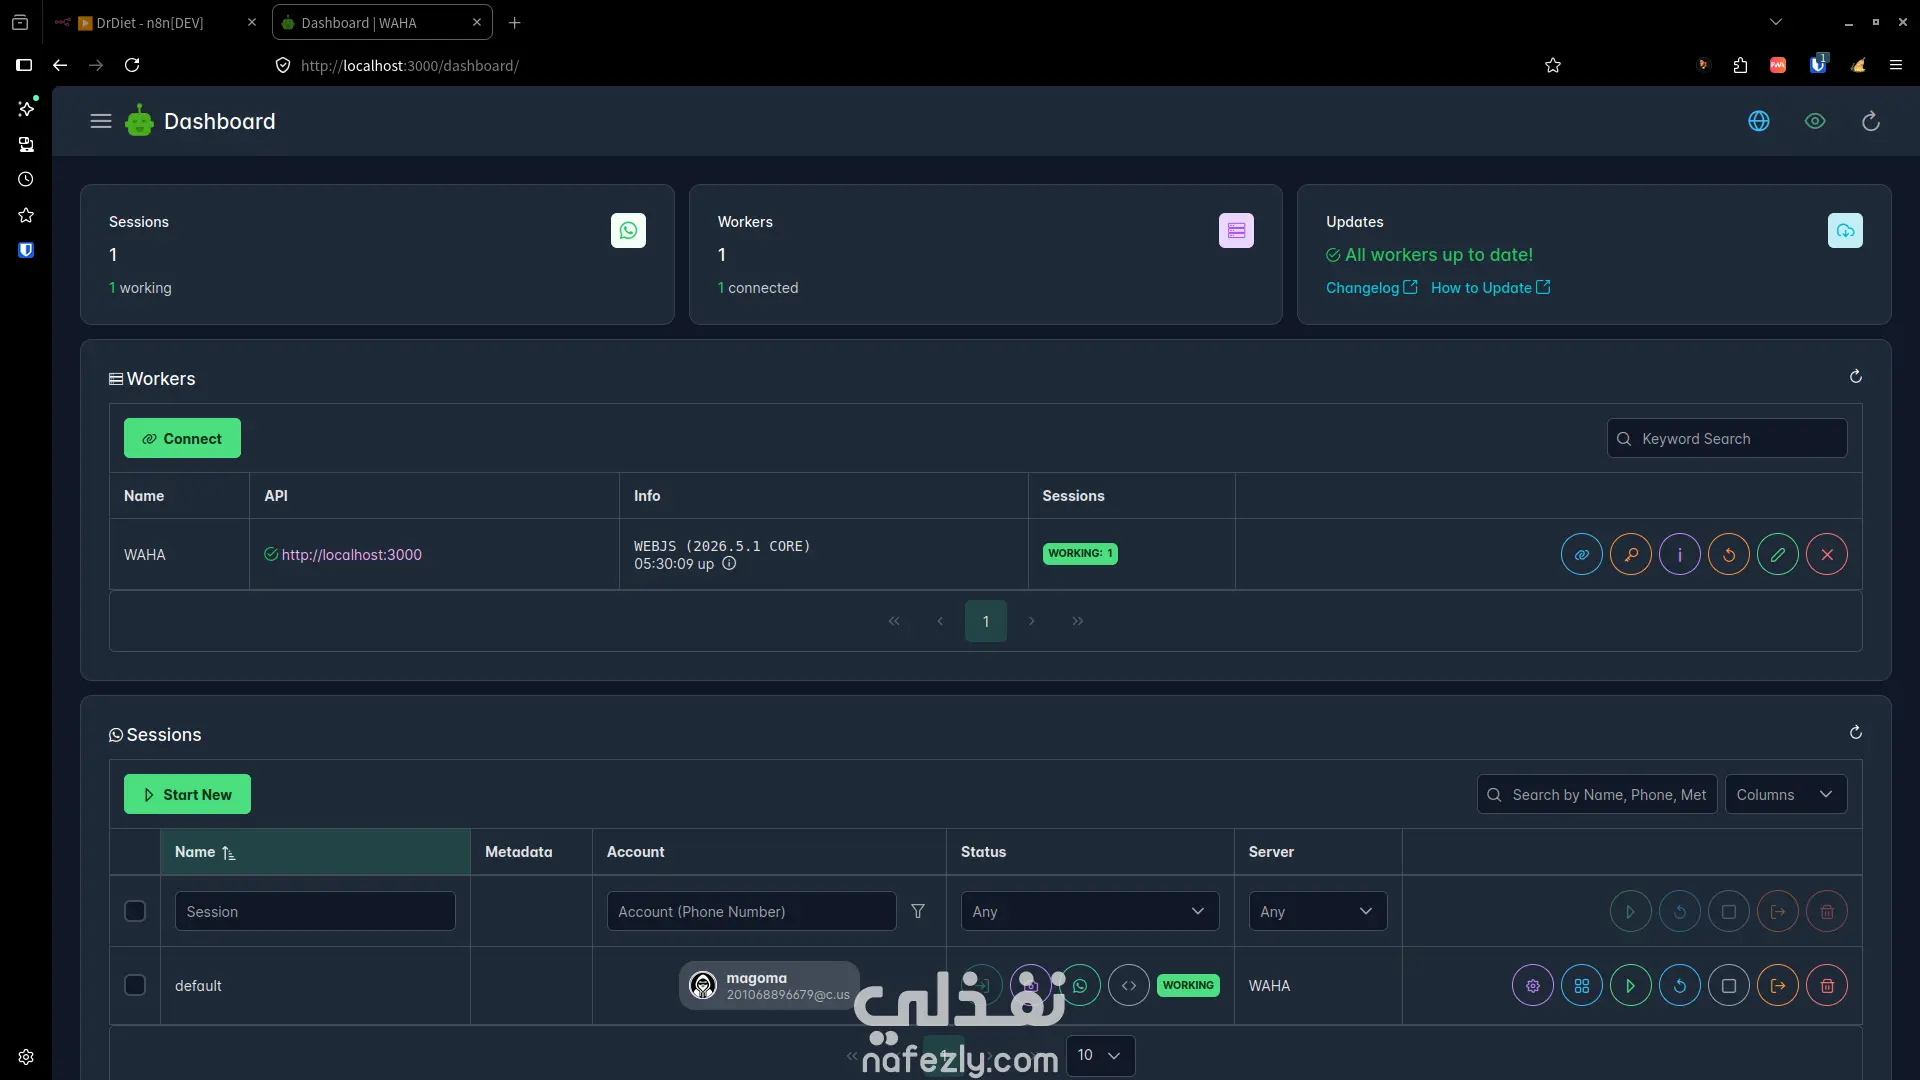Select the Dashboard | WAHA browser tab
Screen dimensions: 1920x1080
381,22
